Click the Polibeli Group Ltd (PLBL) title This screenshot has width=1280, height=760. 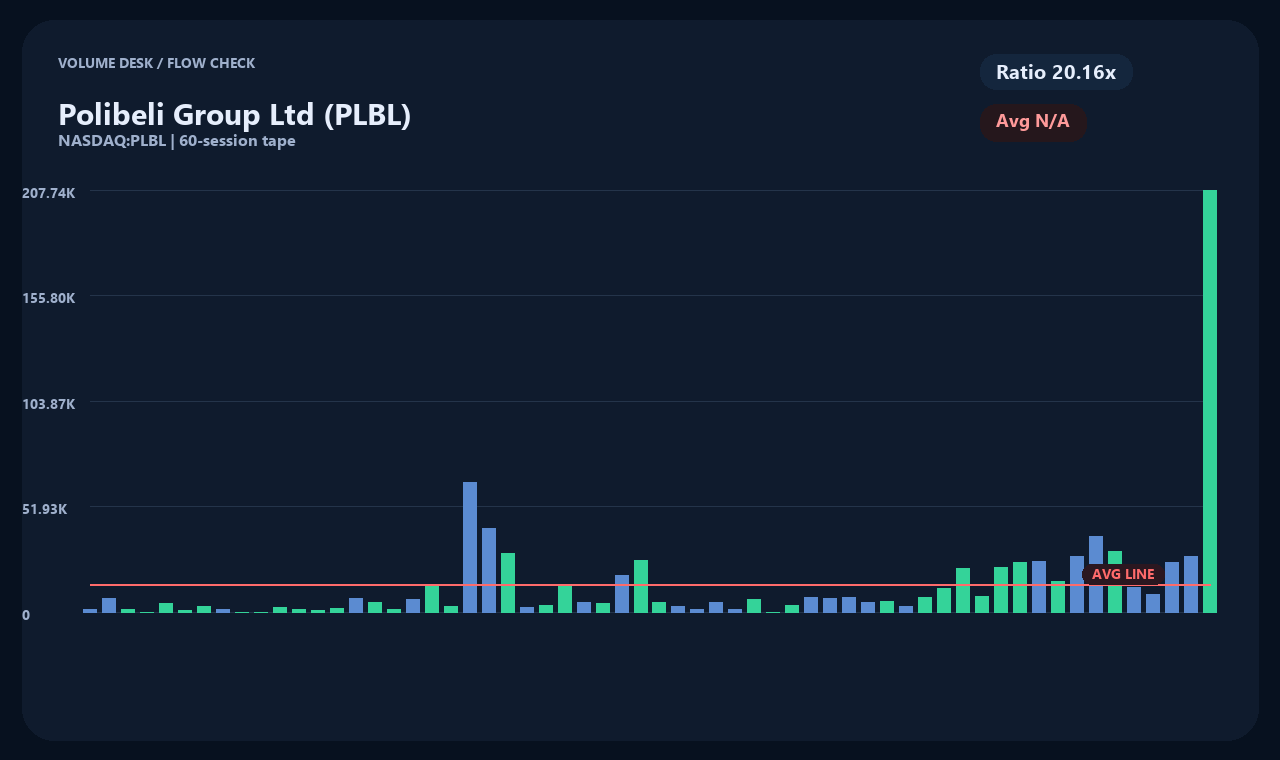click(235, 115)
